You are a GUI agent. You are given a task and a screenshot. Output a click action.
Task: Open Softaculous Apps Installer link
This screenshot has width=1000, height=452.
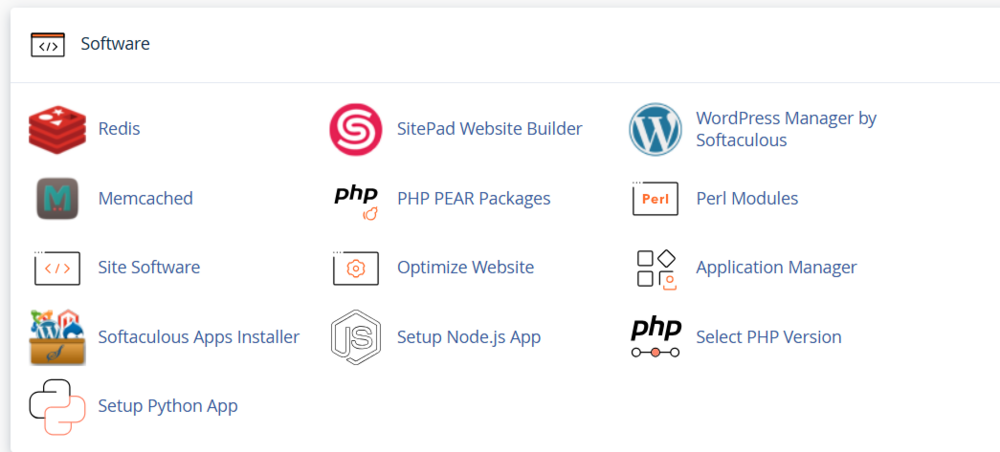coord(198,337)
